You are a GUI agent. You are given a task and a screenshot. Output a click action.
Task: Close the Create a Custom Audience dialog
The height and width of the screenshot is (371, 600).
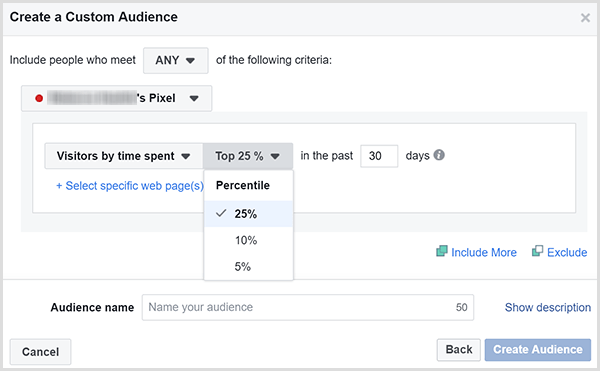point(585,18)
